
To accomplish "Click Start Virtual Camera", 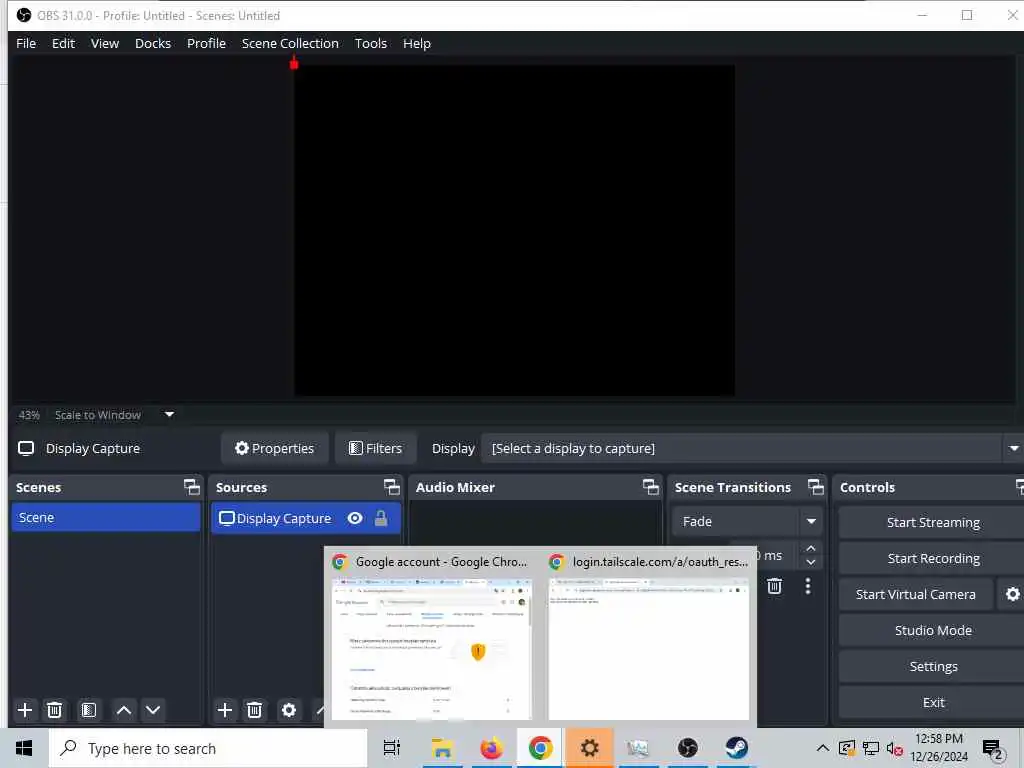I will pyautogui.click(x=916, y=594).
